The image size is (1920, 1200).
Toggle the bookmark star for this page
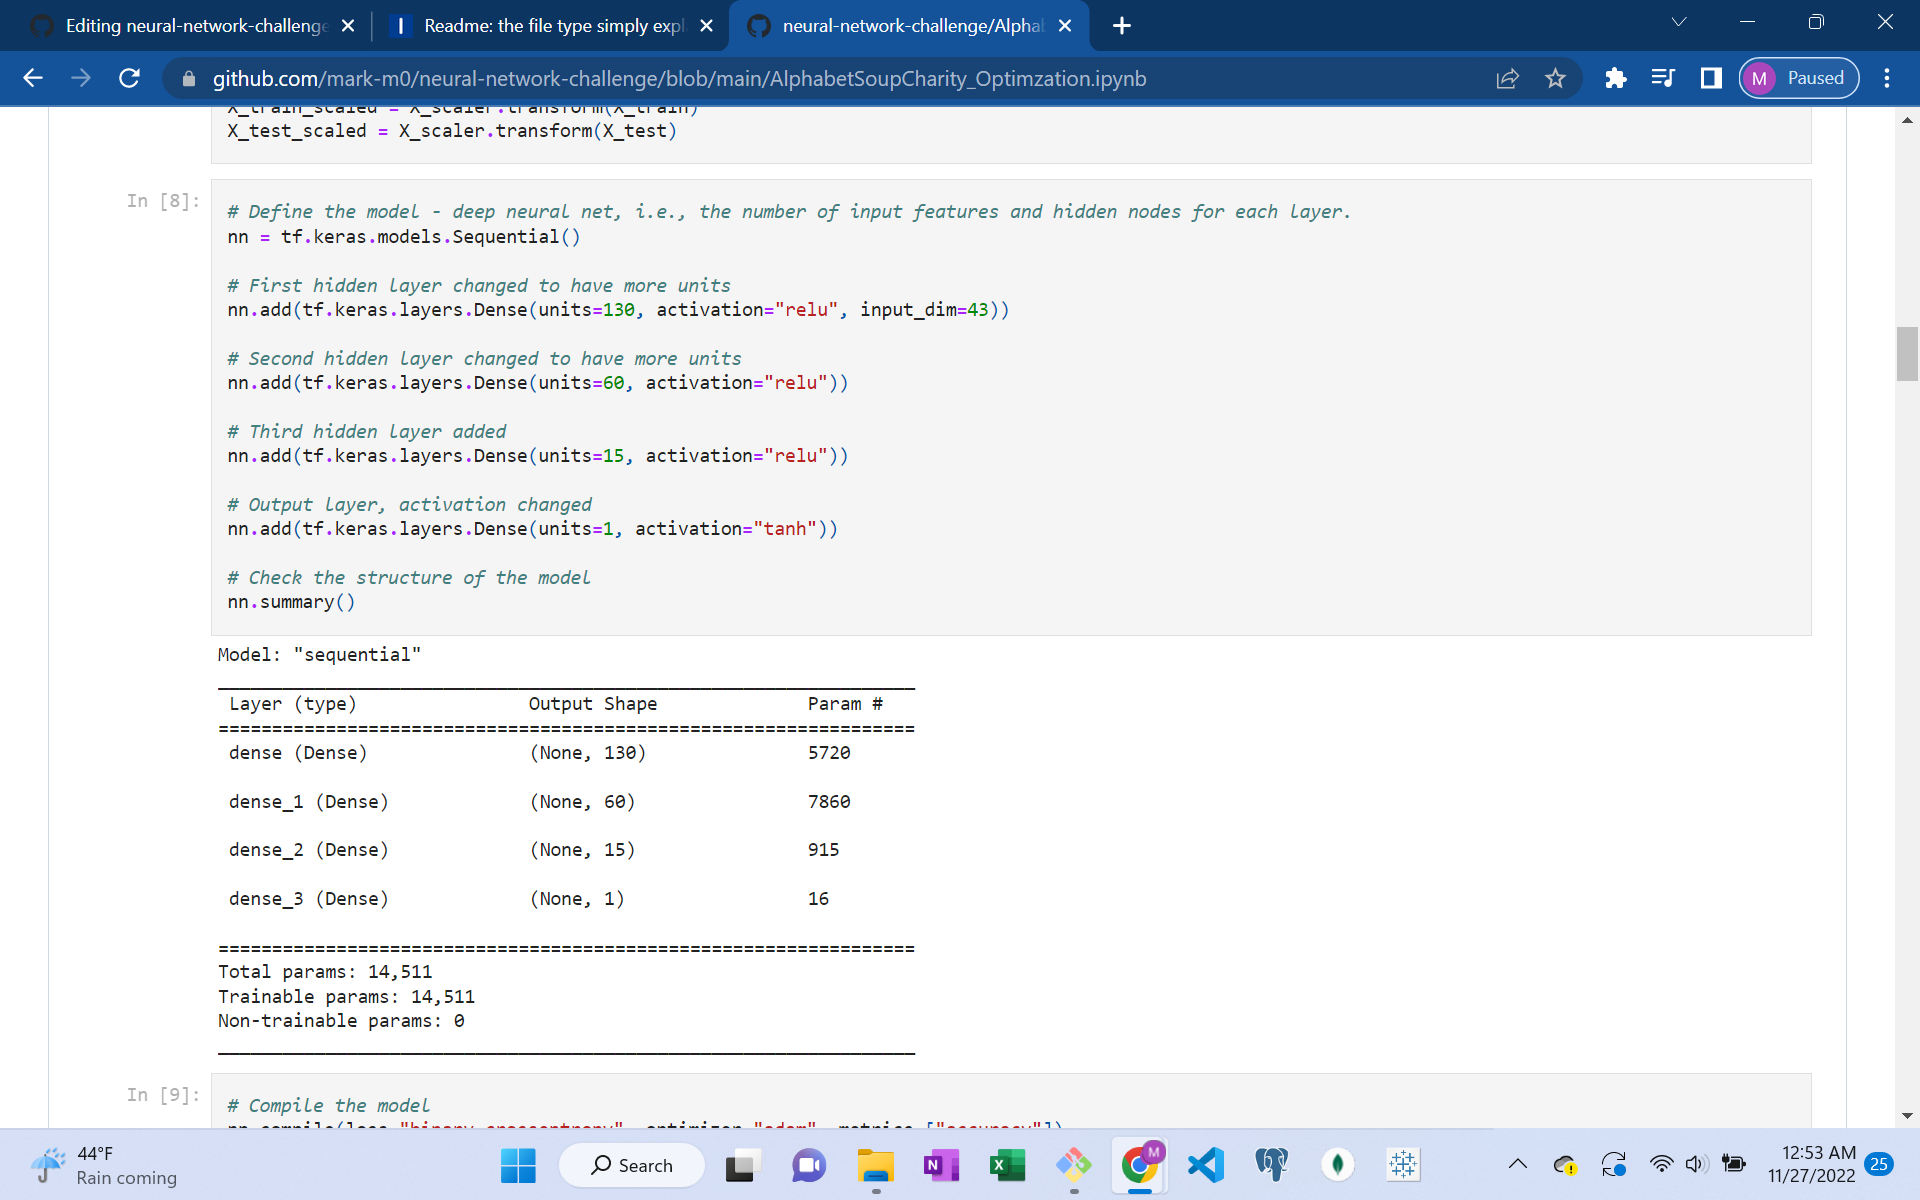1555,78
